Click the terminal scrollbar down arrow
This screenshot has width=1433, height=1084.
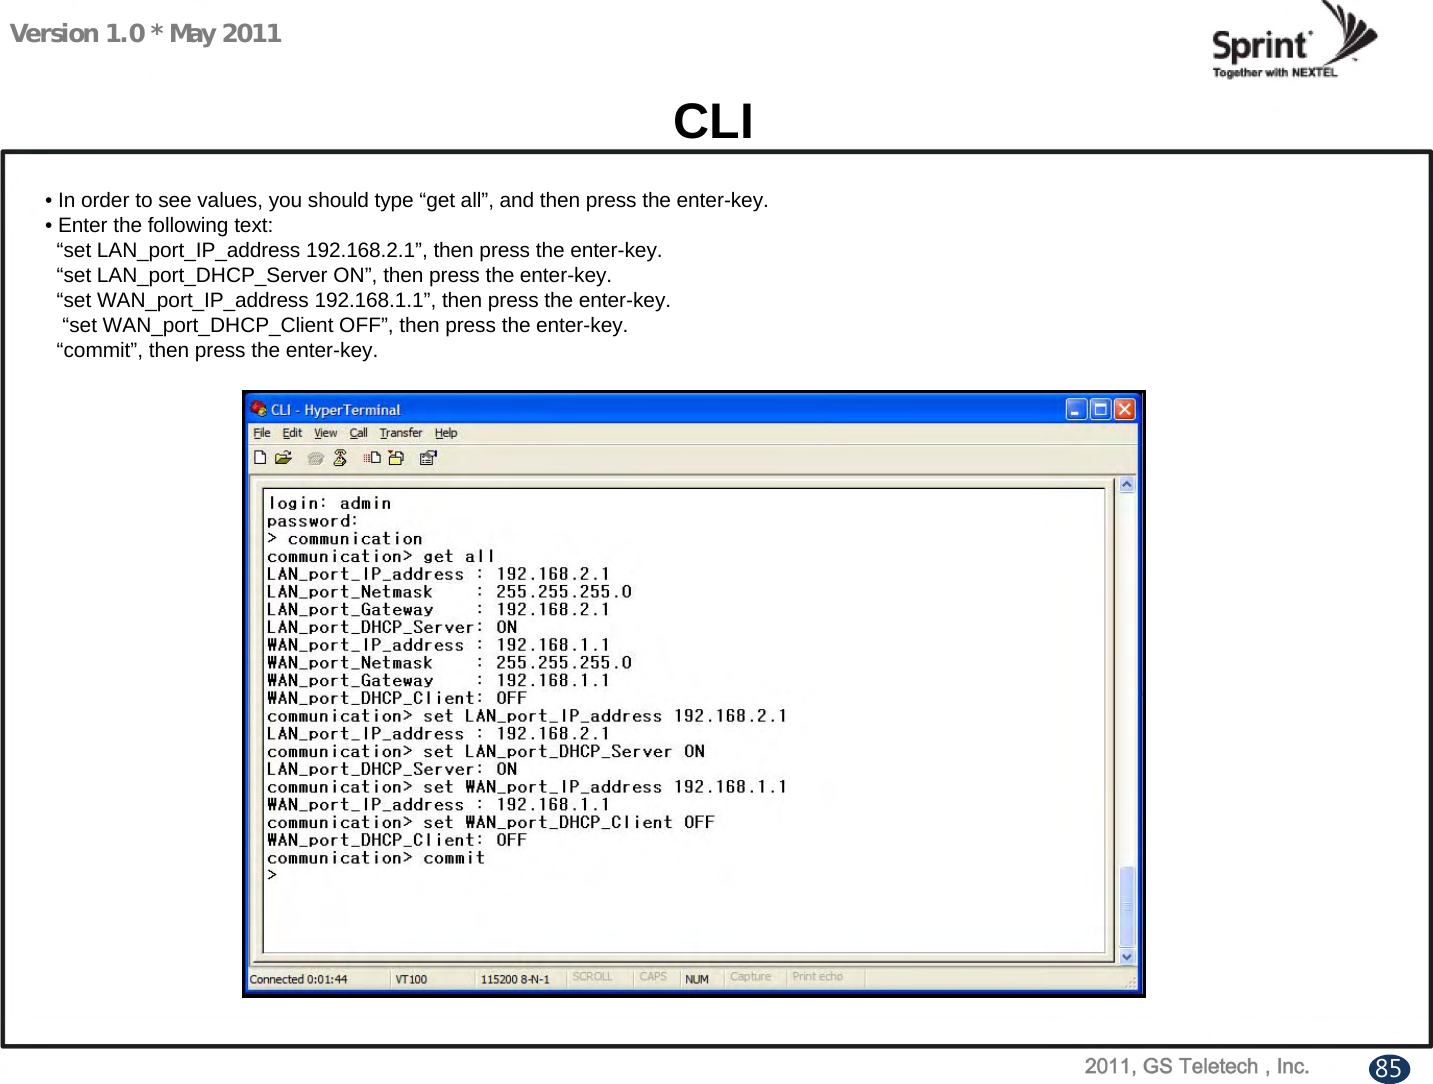tap(1127, 956)
